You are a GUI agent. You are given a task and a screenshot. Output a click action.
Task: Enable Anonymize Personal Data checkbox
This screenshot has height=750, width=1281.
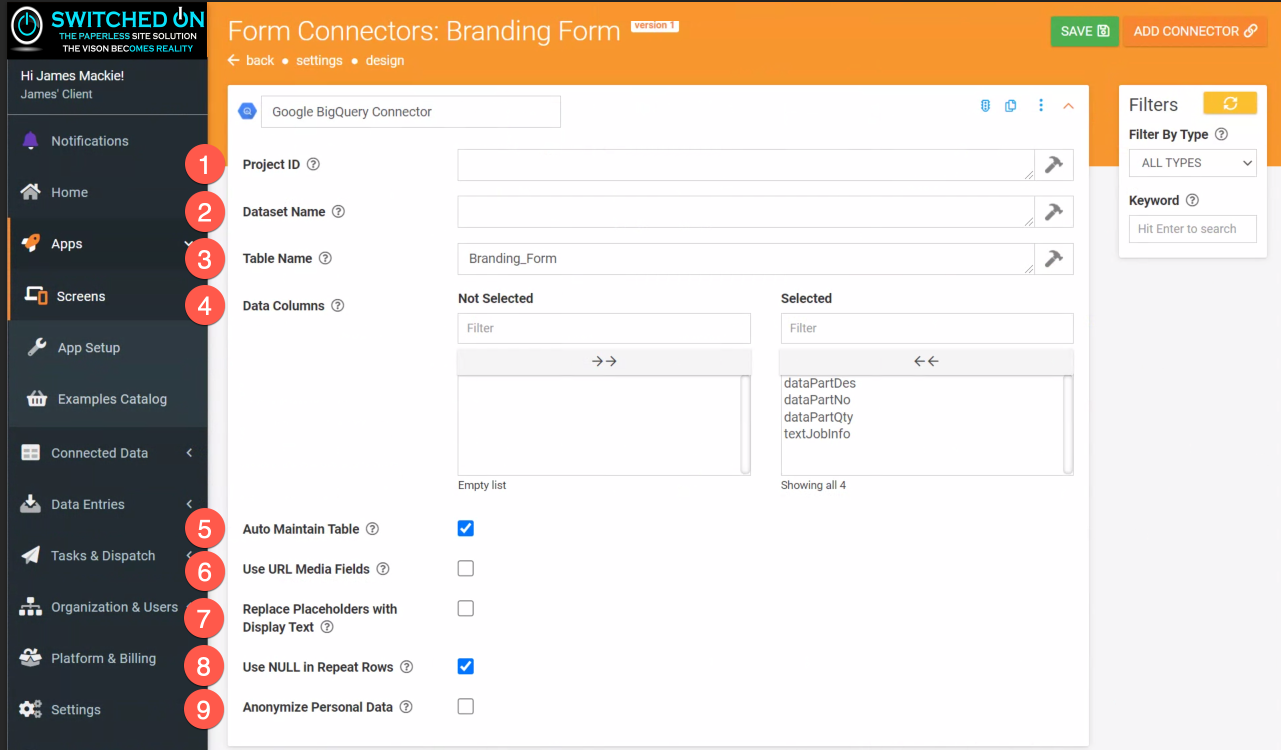466,706
